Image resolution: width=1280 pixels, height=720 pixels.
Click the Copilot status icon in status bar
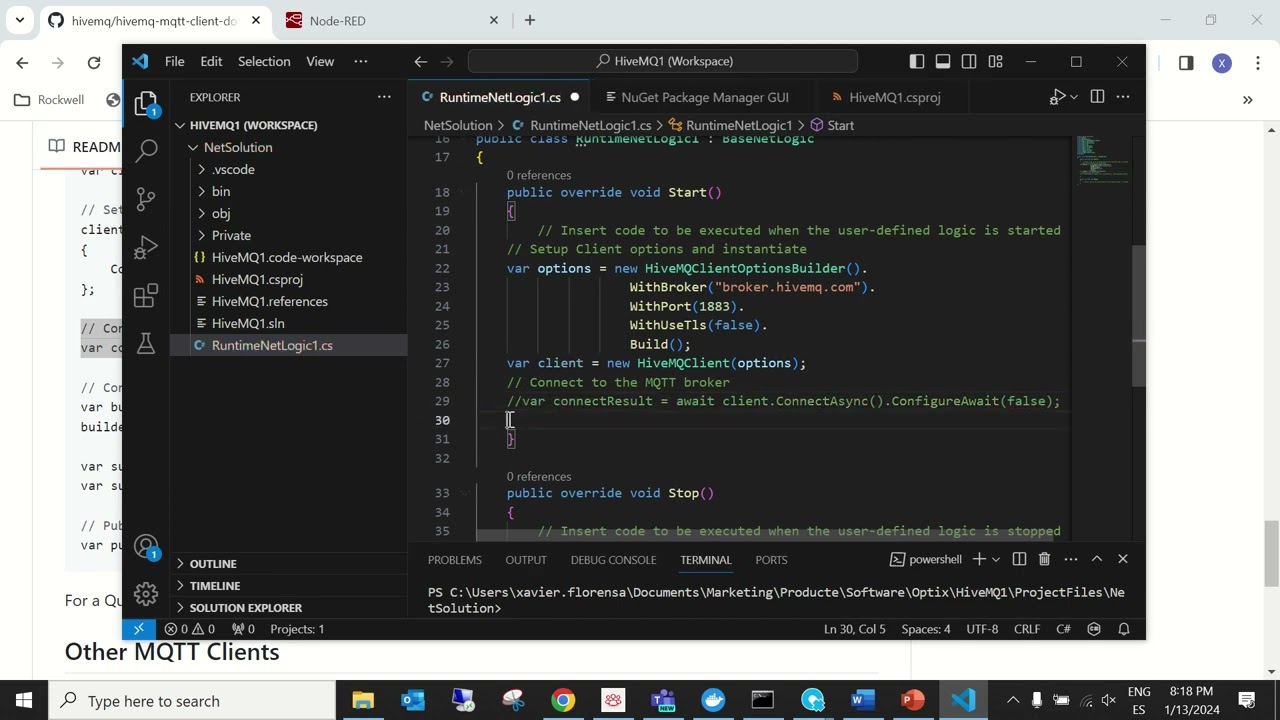click(1094, 629)
